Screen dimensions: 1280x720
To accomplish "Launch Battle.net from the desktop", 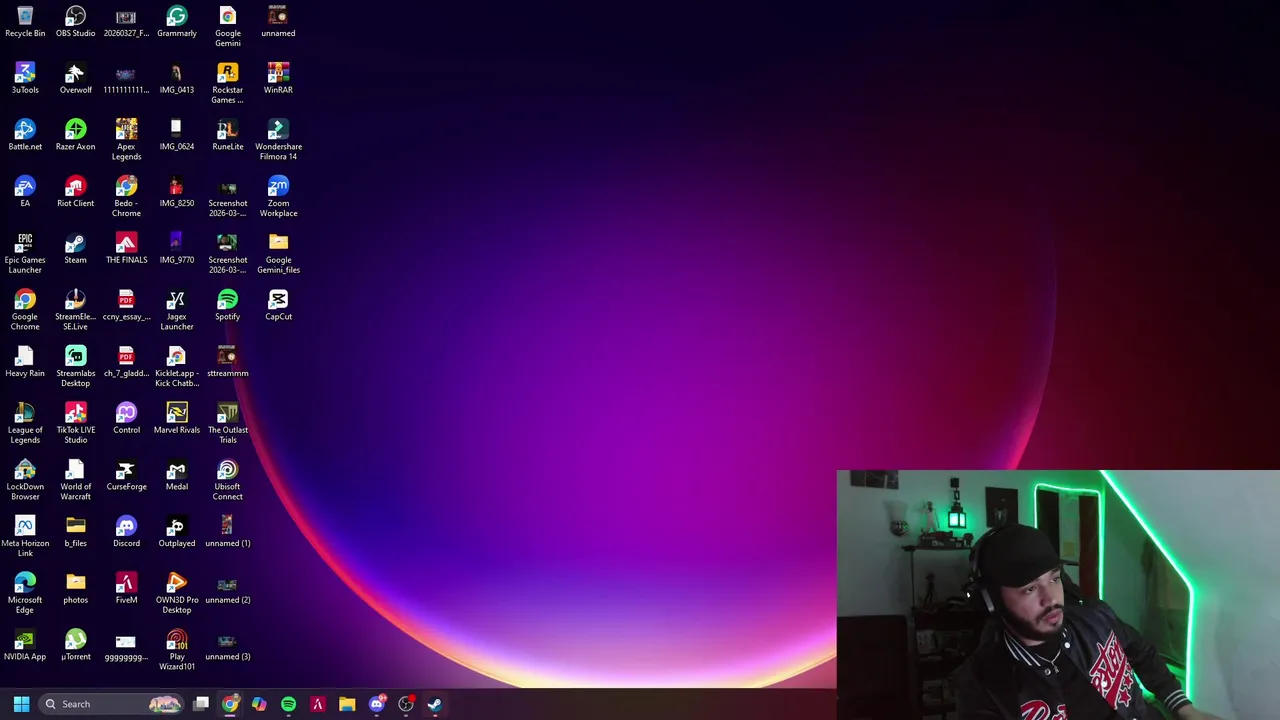I will click(25, 136).
